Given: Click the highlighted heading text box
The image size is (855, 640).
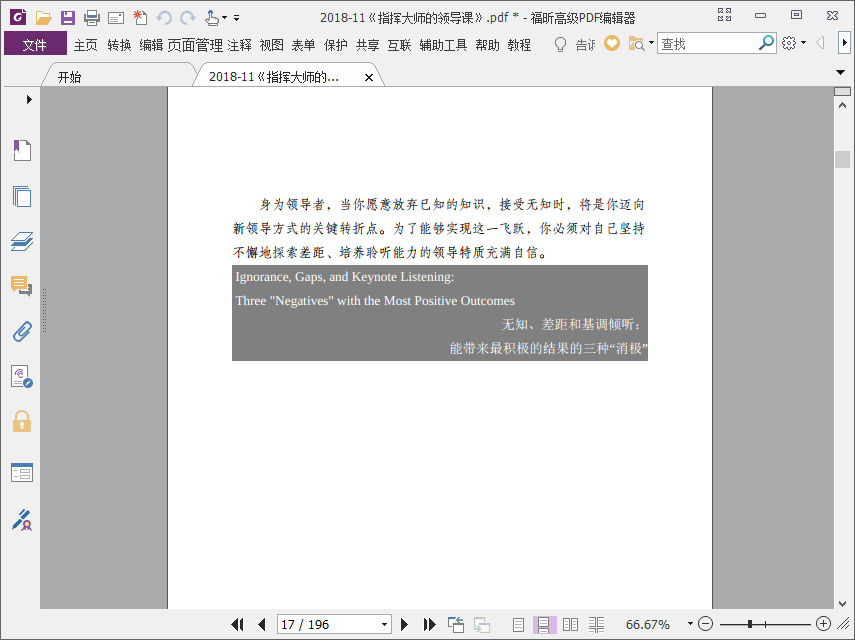Looking at the screenshot, I should click(x=439, y=313).
